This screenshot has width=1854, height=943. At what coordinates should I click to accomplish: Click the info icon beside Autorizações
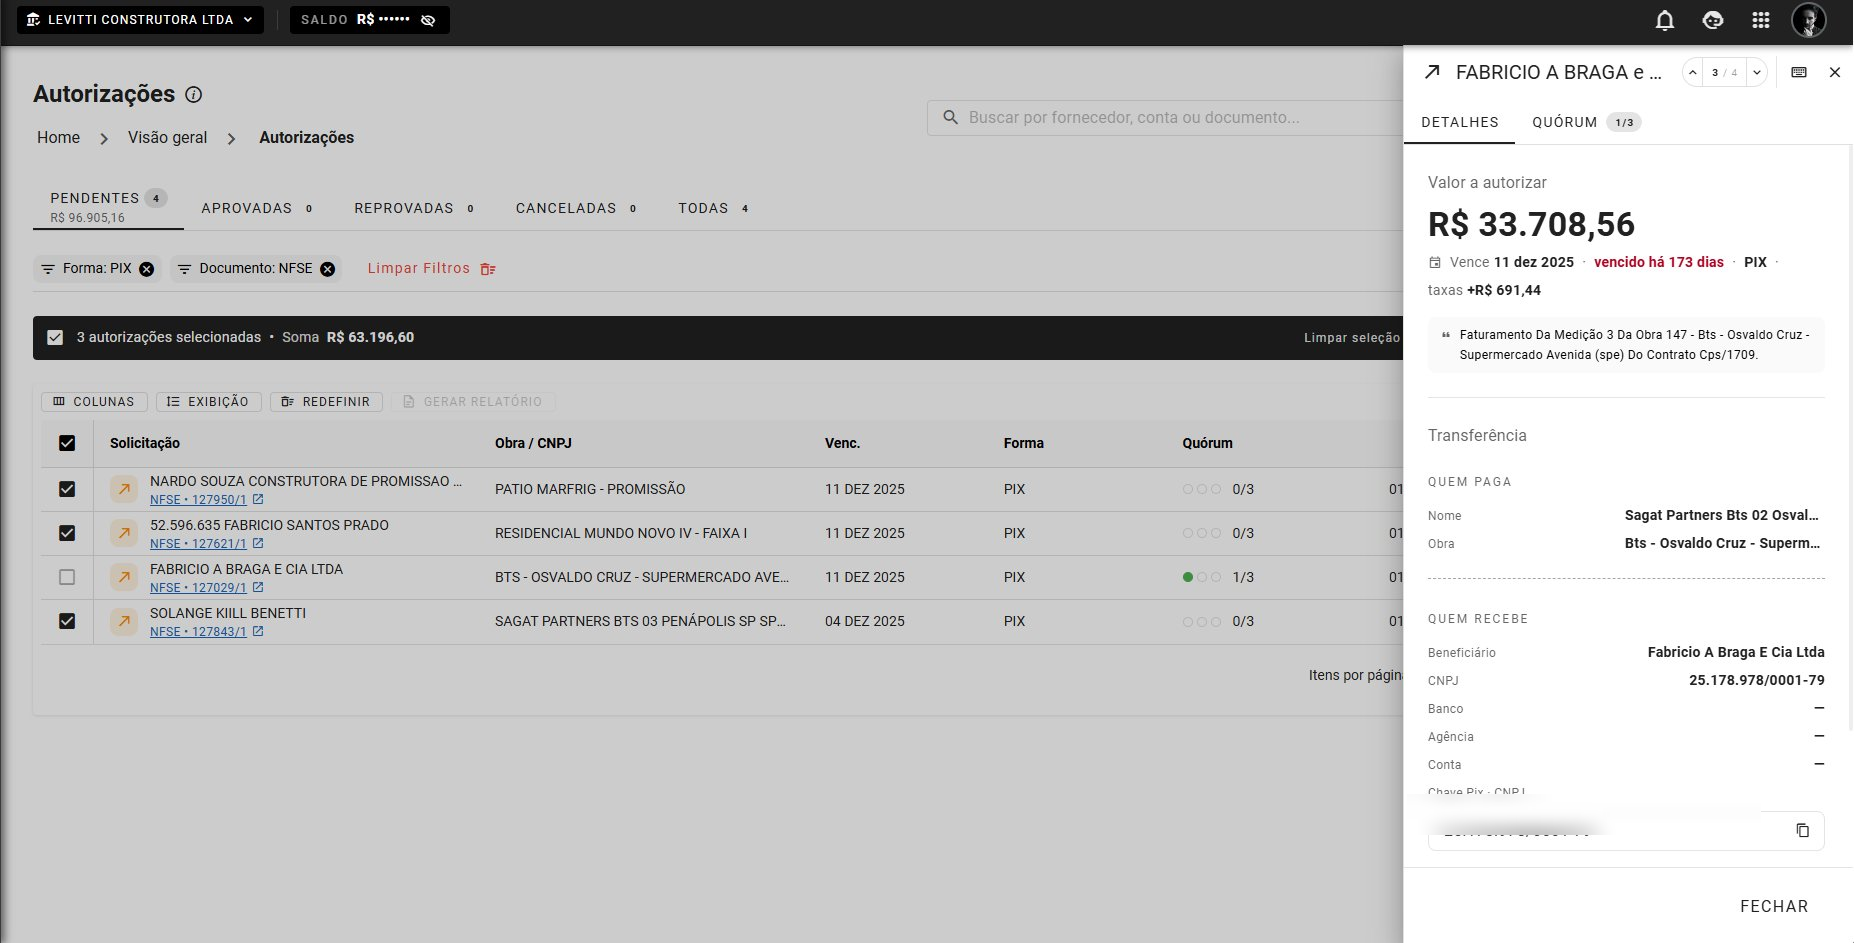click(194, 95)
